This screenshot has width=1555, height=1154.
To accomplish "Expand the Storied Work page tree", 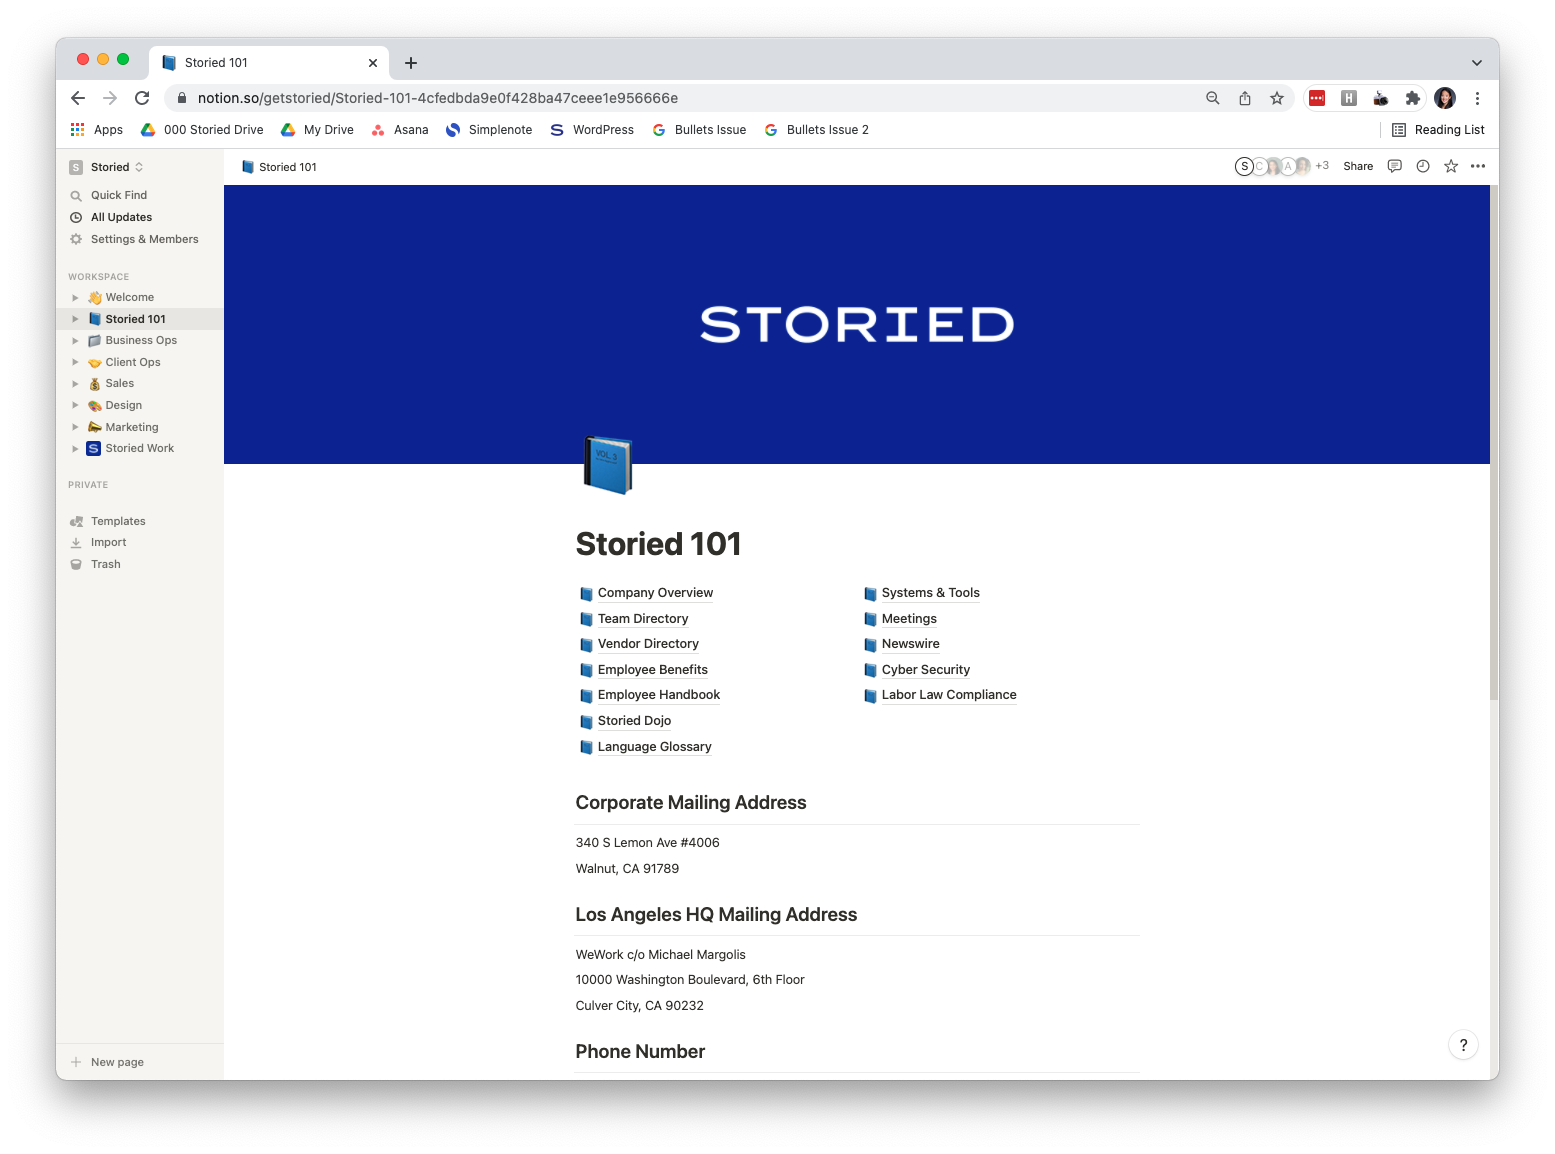I will pos(75,449).
